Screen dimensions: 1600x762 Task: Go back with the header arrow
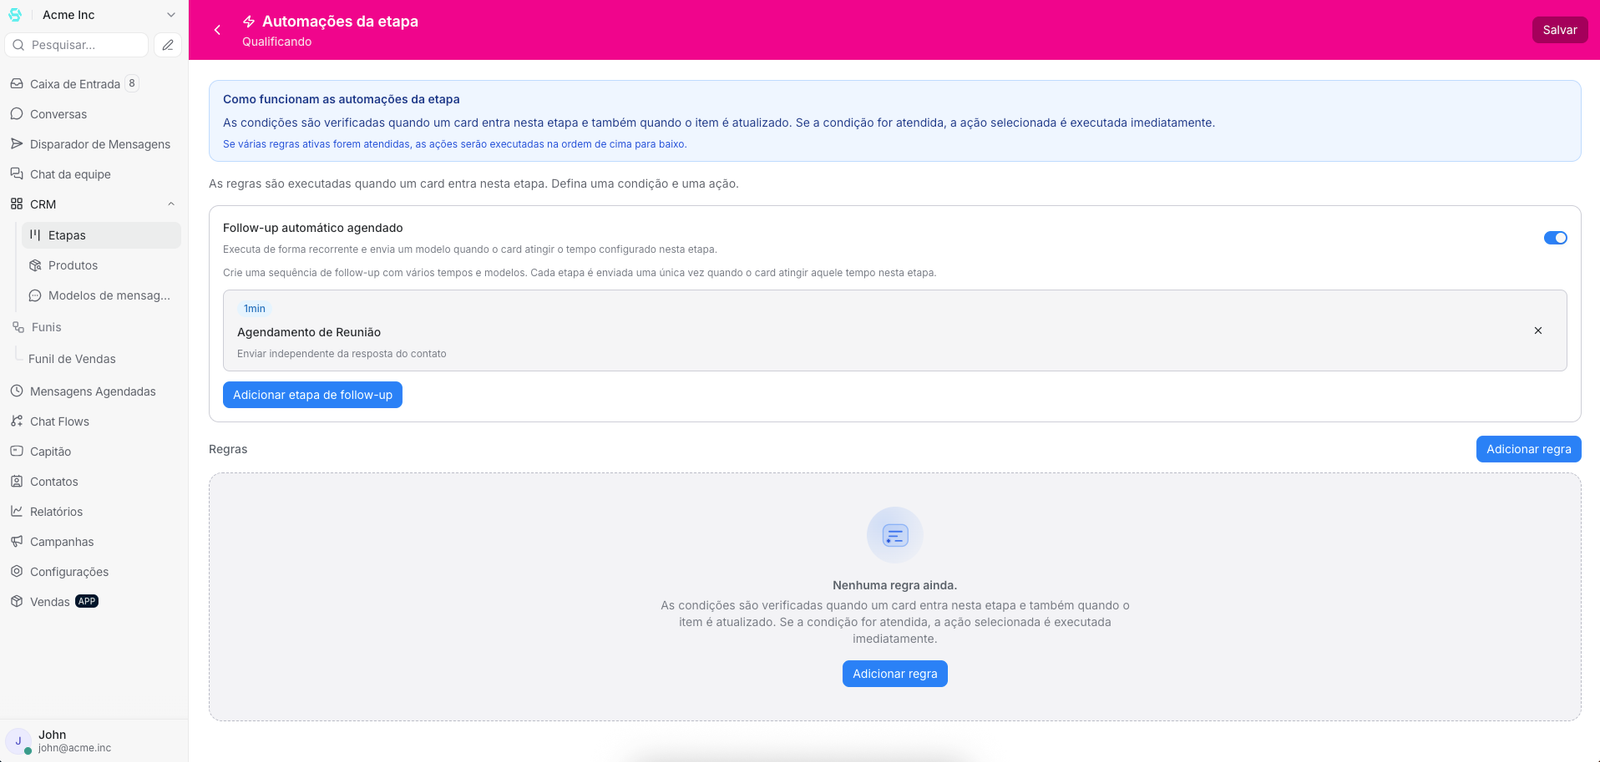coord(217,30)
